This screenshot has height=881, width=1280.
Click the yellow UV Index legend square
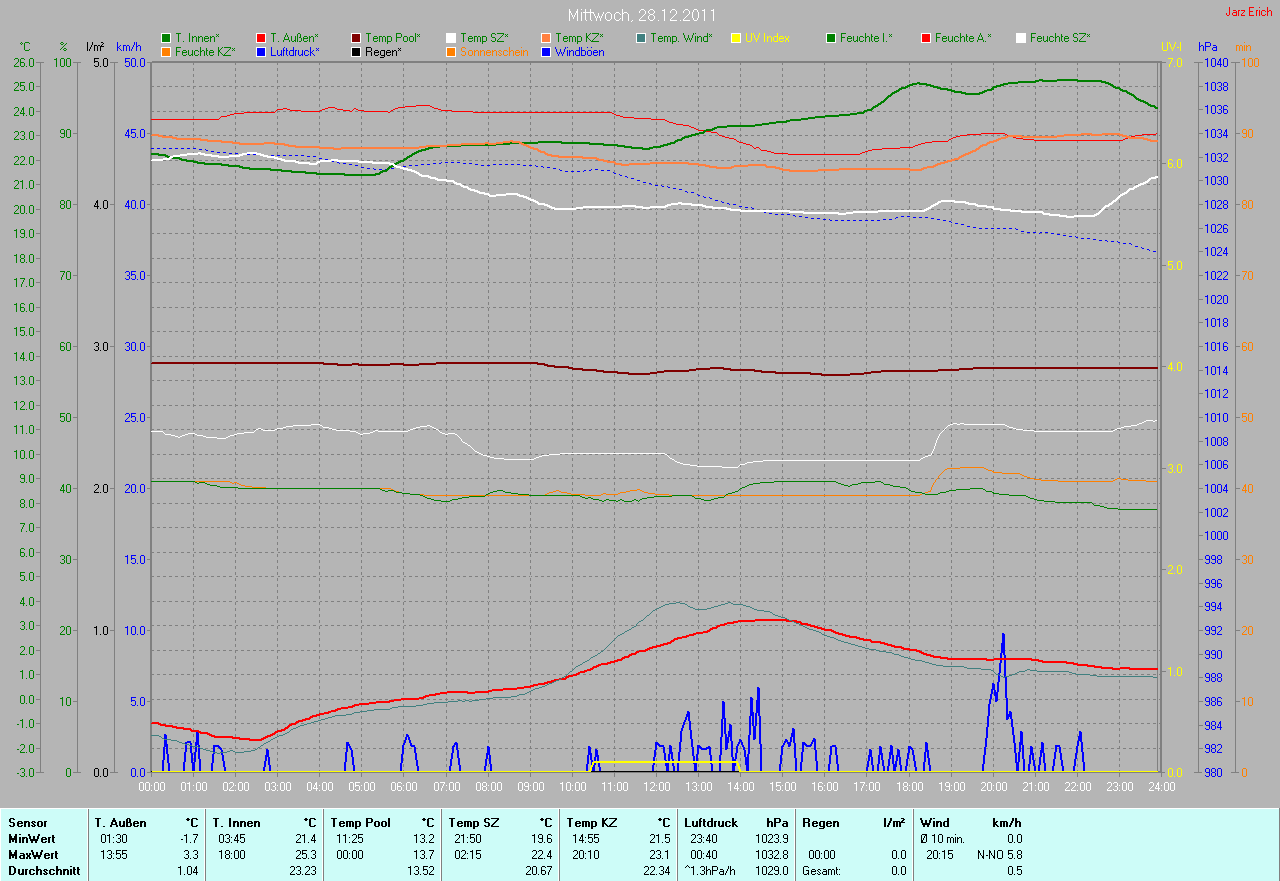tap(736, 38)
